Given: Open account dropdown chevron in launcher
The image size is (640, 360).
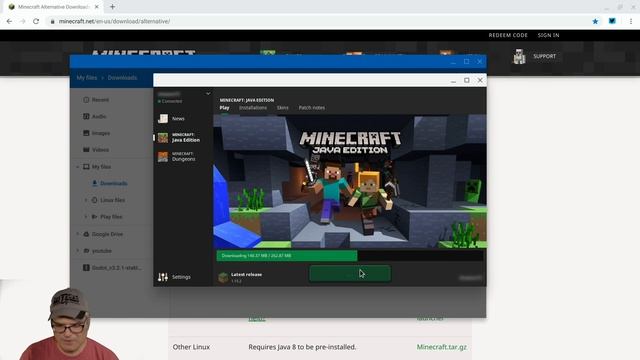Looking at the screenshot, I should coord(208,94).
